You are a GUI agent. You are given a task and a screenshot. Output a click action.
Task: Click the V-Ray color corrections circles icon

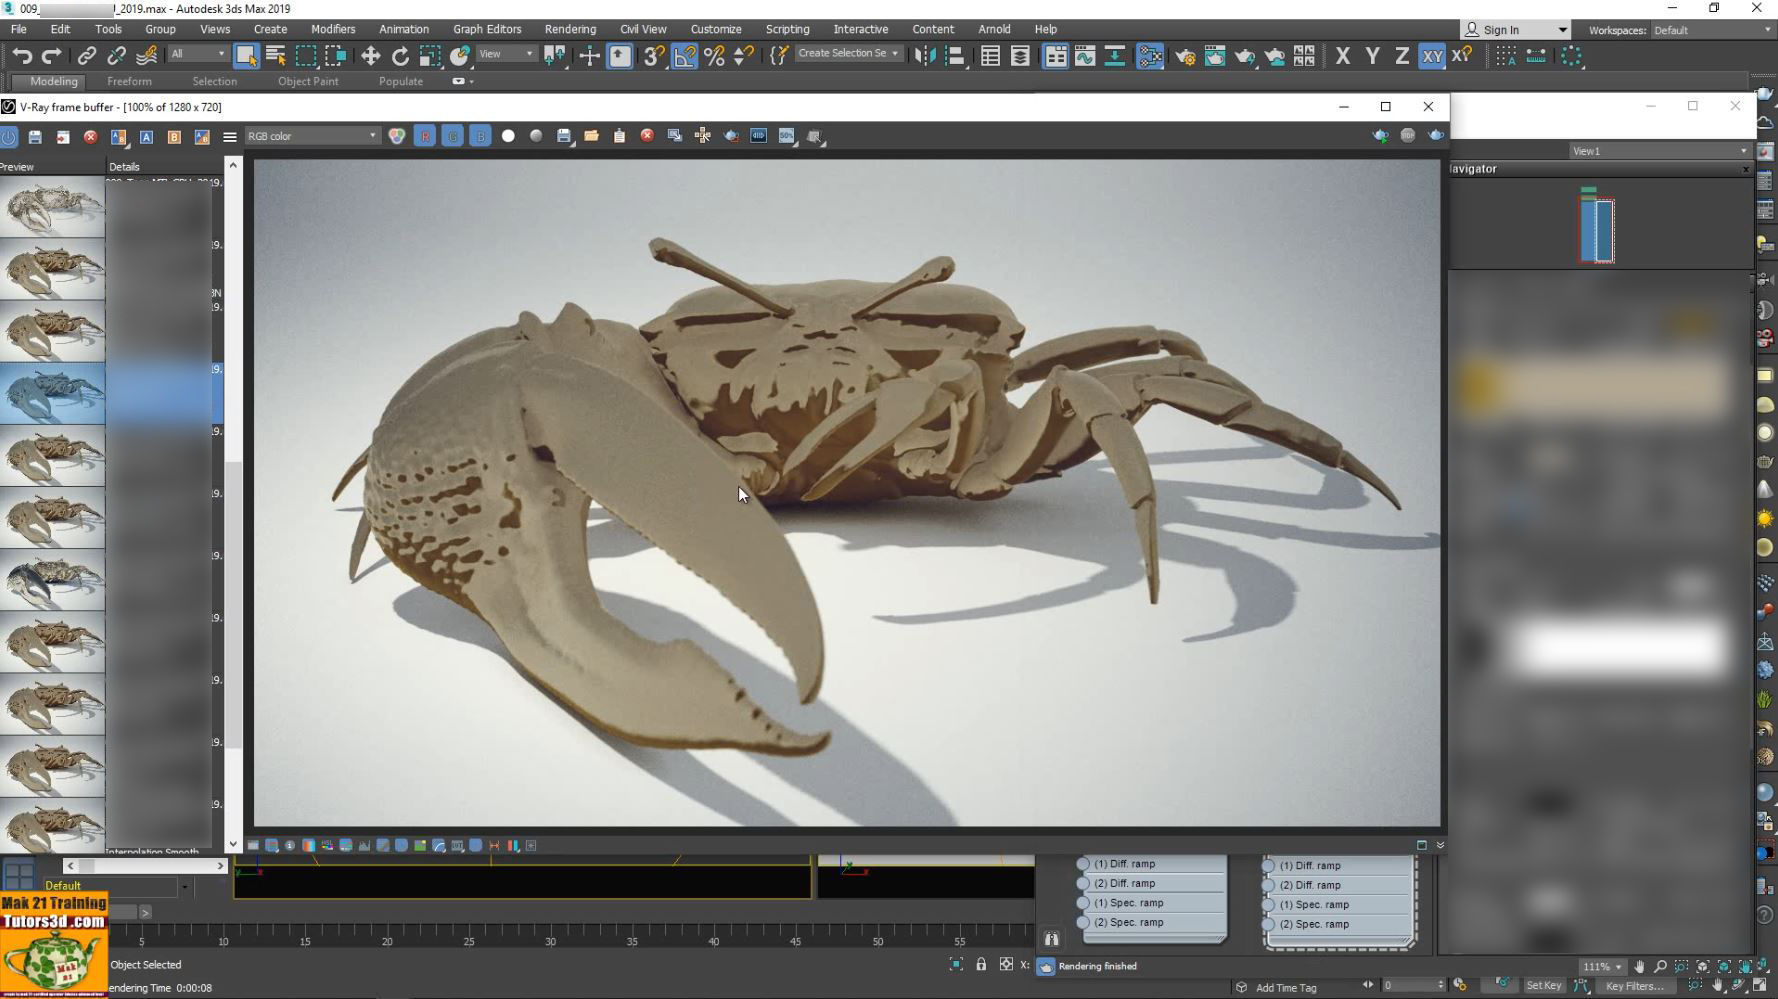[x=397, y=136]
